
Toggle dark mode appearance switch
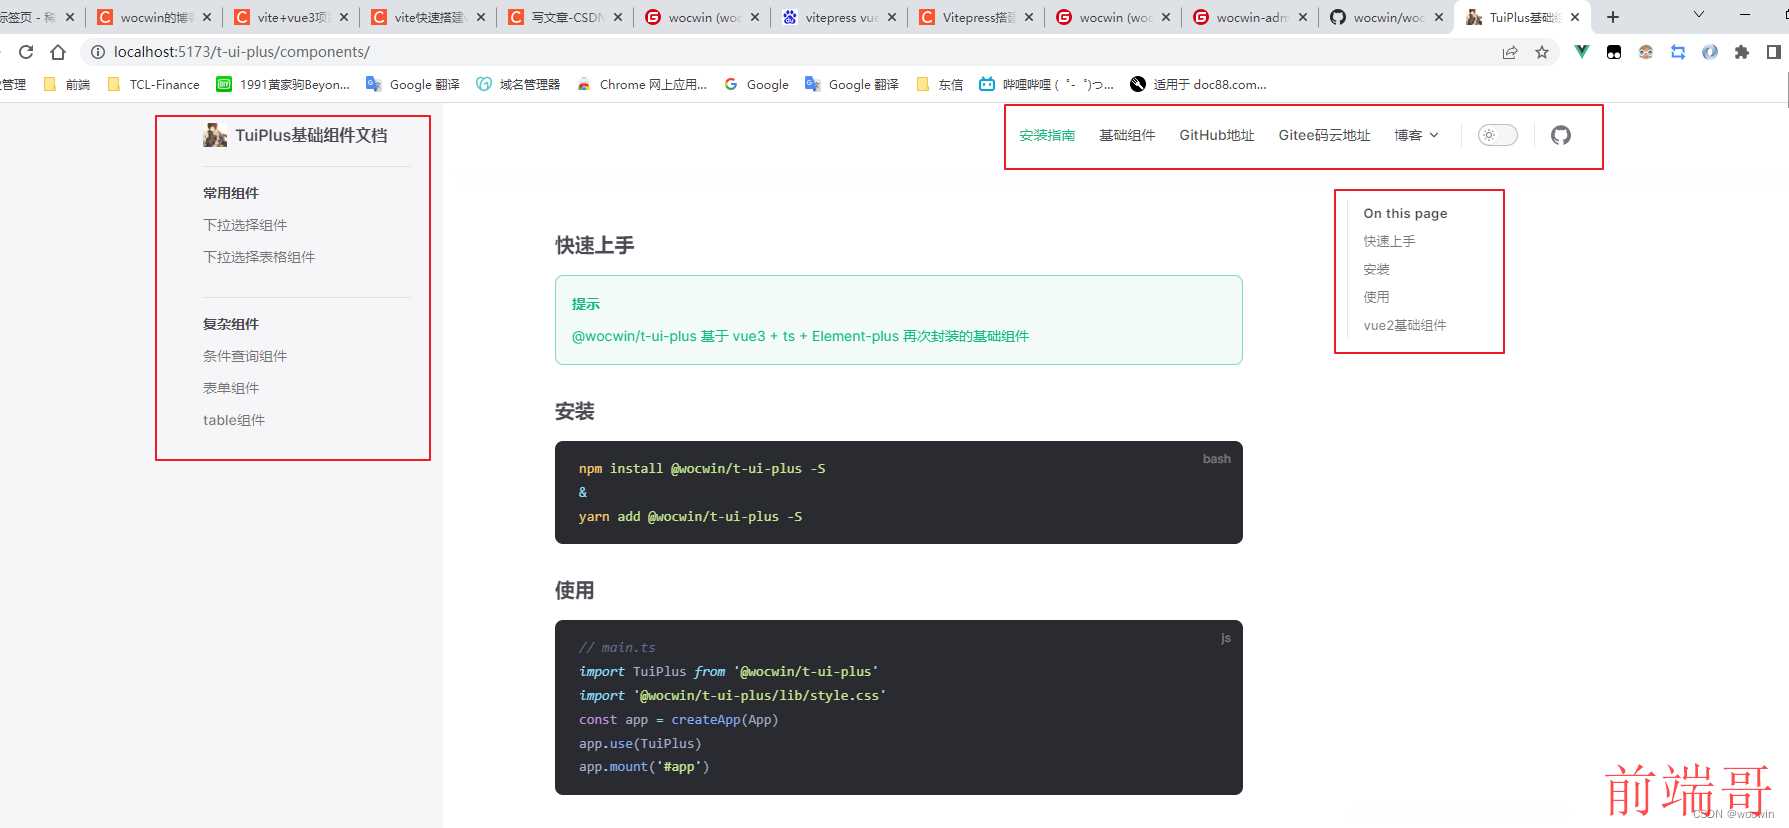(x=1497, y=135)
